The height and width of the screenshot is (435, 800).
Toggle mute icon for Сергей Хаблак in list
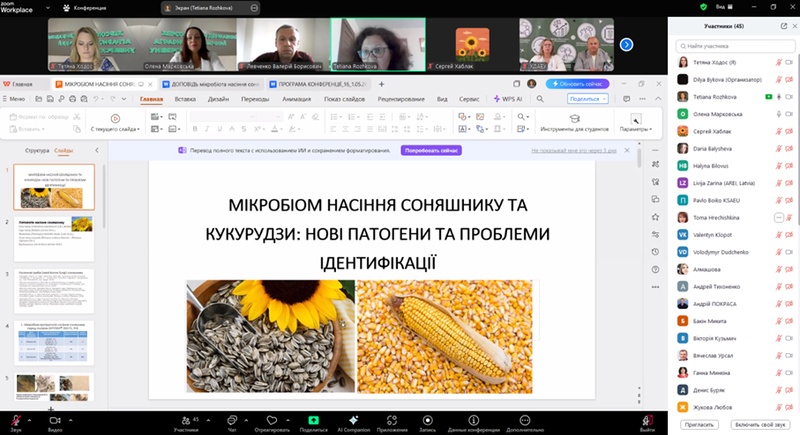coord(779,132)
